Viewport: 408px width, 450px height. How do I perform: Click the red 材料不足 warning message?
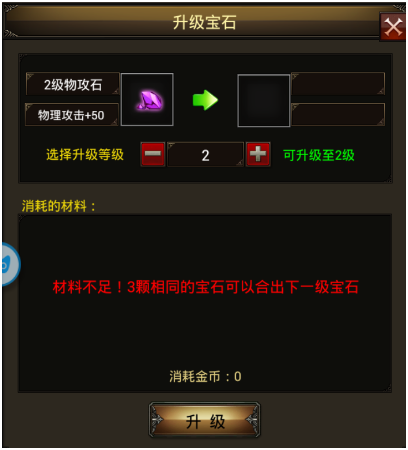coord(205,287)
